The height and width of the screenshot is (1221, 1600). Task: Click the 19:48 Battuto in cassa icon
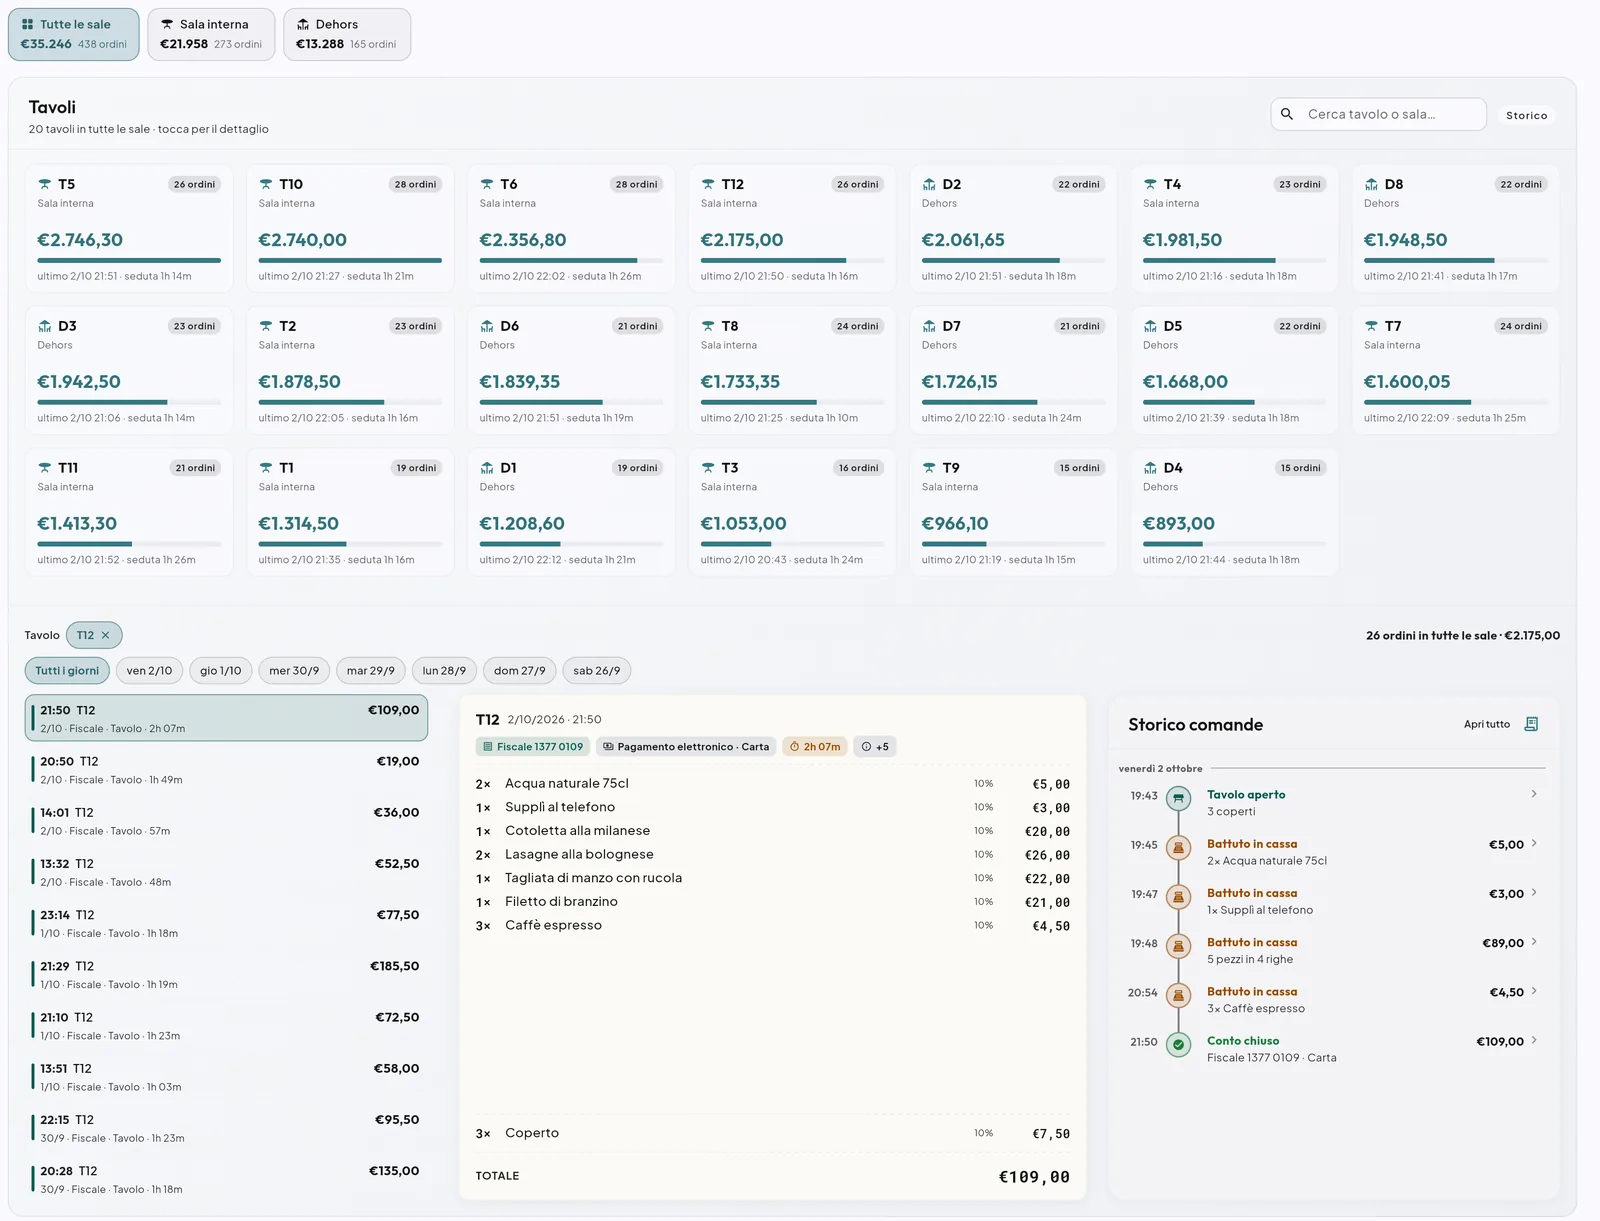[1179, 945]
